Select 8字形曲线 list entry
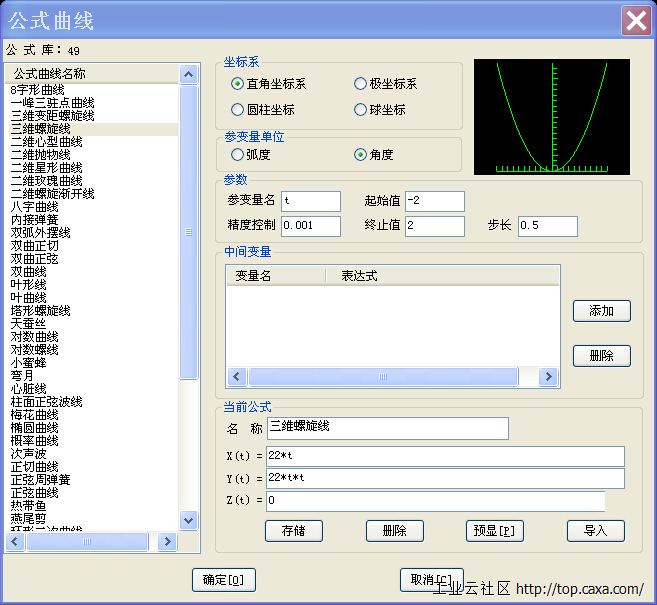This screenshot has width=657, height=605. click(37, 90)
